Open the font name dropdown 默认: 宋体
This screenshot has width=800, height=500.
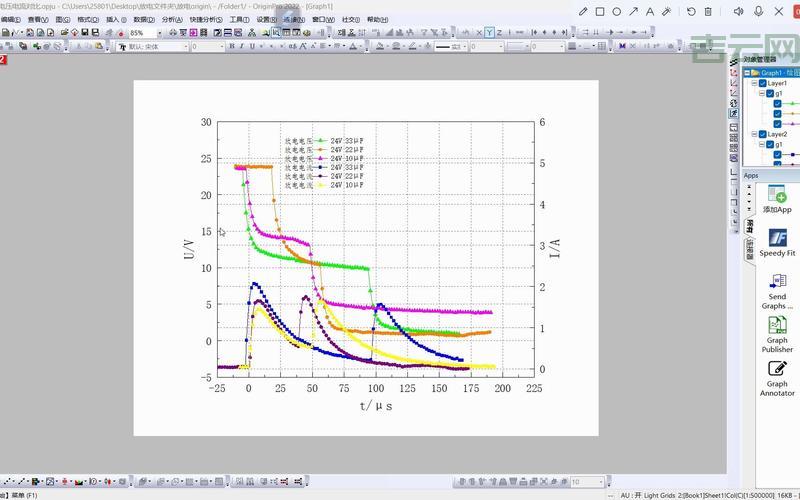pyautogui.click(x=186, y=46)
